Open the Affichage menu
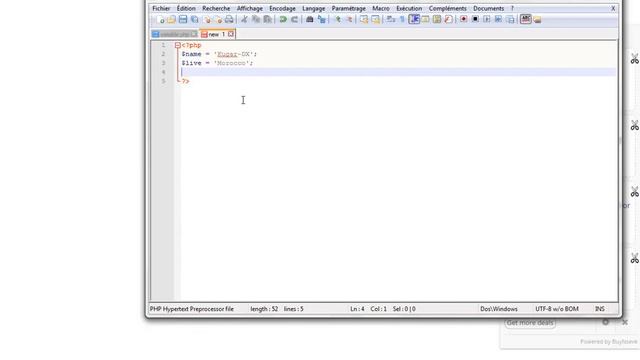This screenshot has width=640, height=360. click(250, 8)
